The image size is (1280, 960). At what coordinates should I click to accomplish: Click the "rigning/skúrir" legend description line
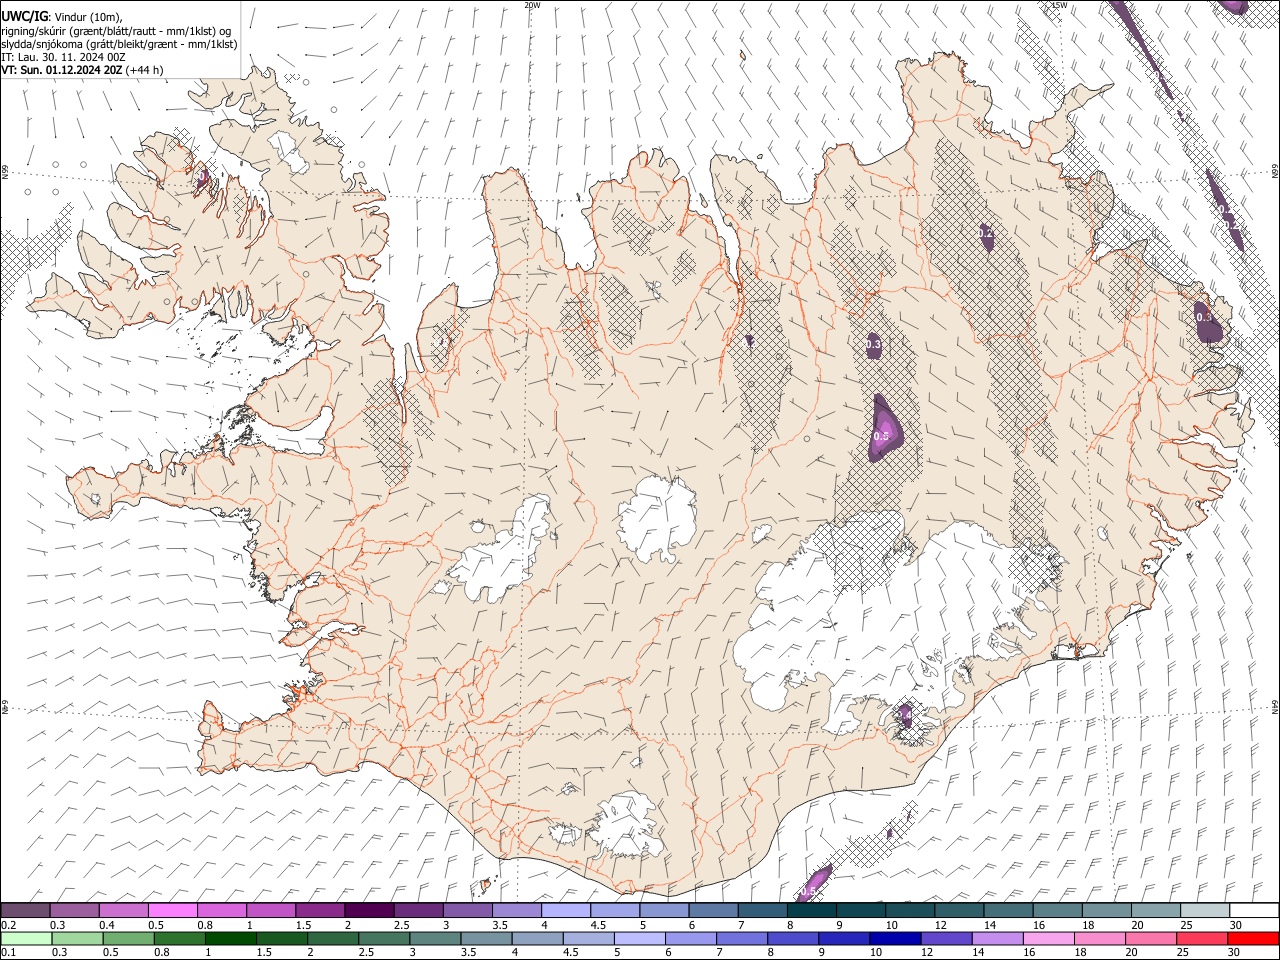[x=116, y=31]
